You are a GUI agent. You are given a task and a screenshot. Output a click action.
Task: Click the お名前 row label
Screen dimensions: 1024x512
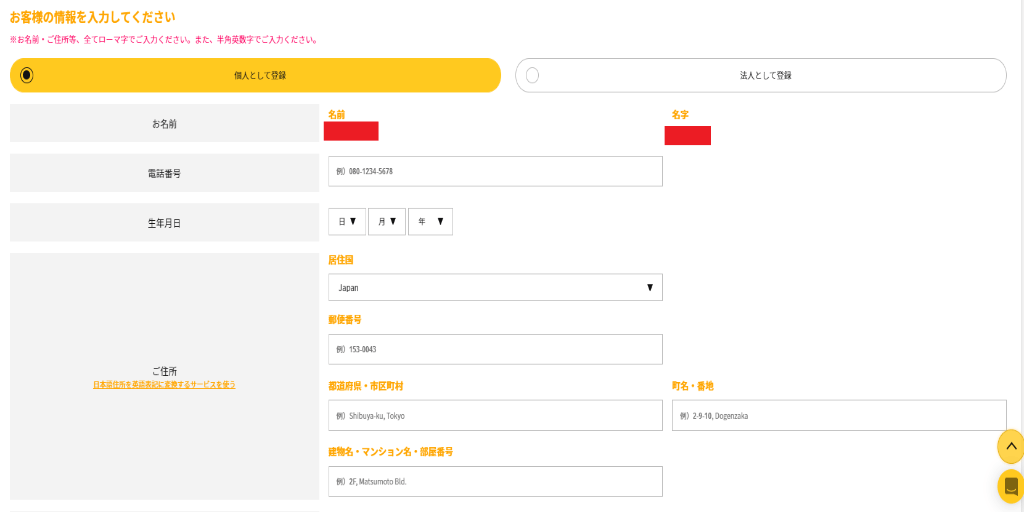(165, 123)
